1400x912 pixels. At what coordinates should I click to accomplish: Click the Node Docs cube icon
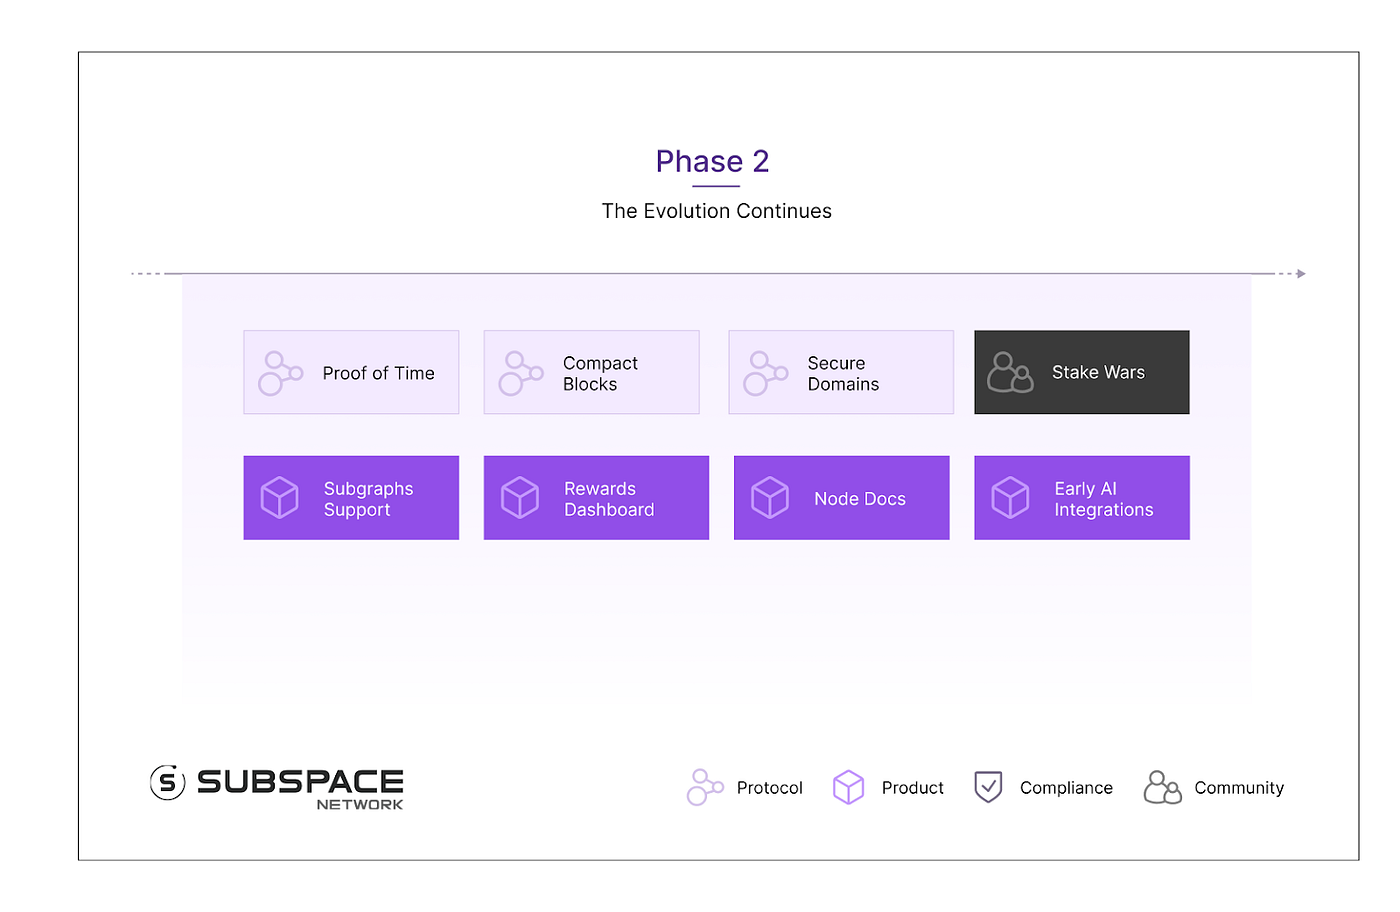point(770,497)
